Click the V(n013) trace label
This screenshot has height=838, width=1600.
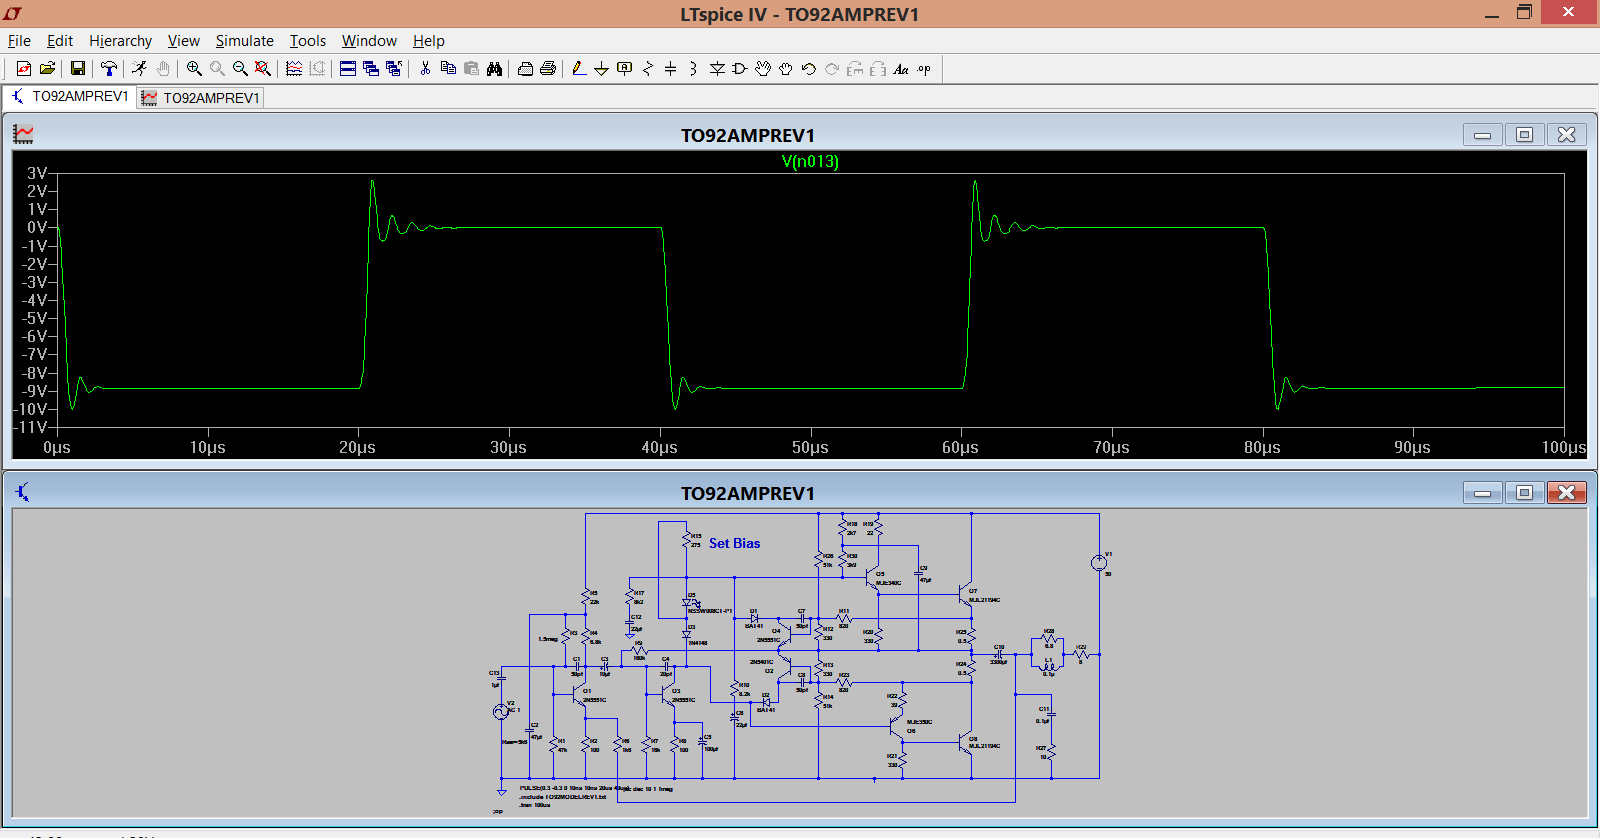click(x=810, y=161)
